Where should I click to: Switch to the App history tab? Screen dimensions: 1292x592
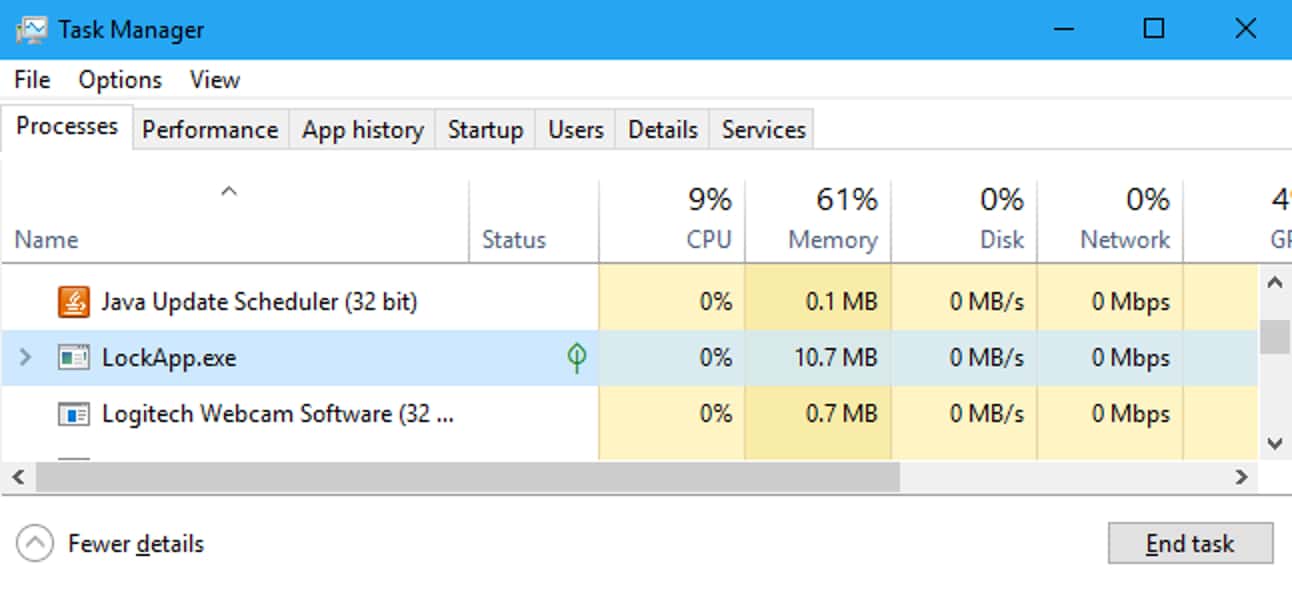pyautogui.click(x=363, y=130)
